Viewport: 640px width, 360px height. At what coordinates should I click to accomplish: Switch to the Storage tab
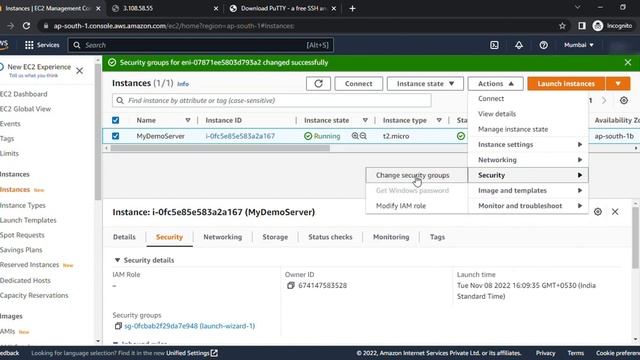(x=275, y=237)
